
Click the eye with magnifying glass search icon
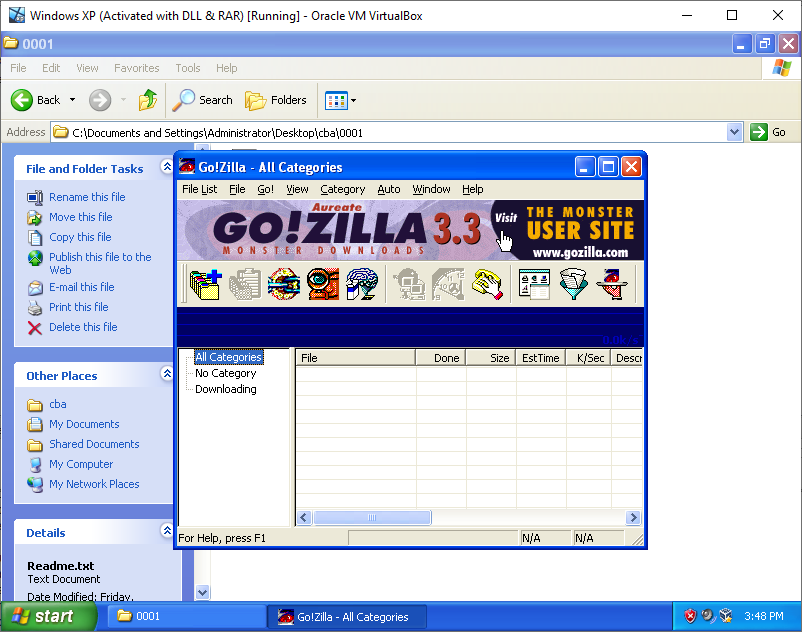point(323,284)
